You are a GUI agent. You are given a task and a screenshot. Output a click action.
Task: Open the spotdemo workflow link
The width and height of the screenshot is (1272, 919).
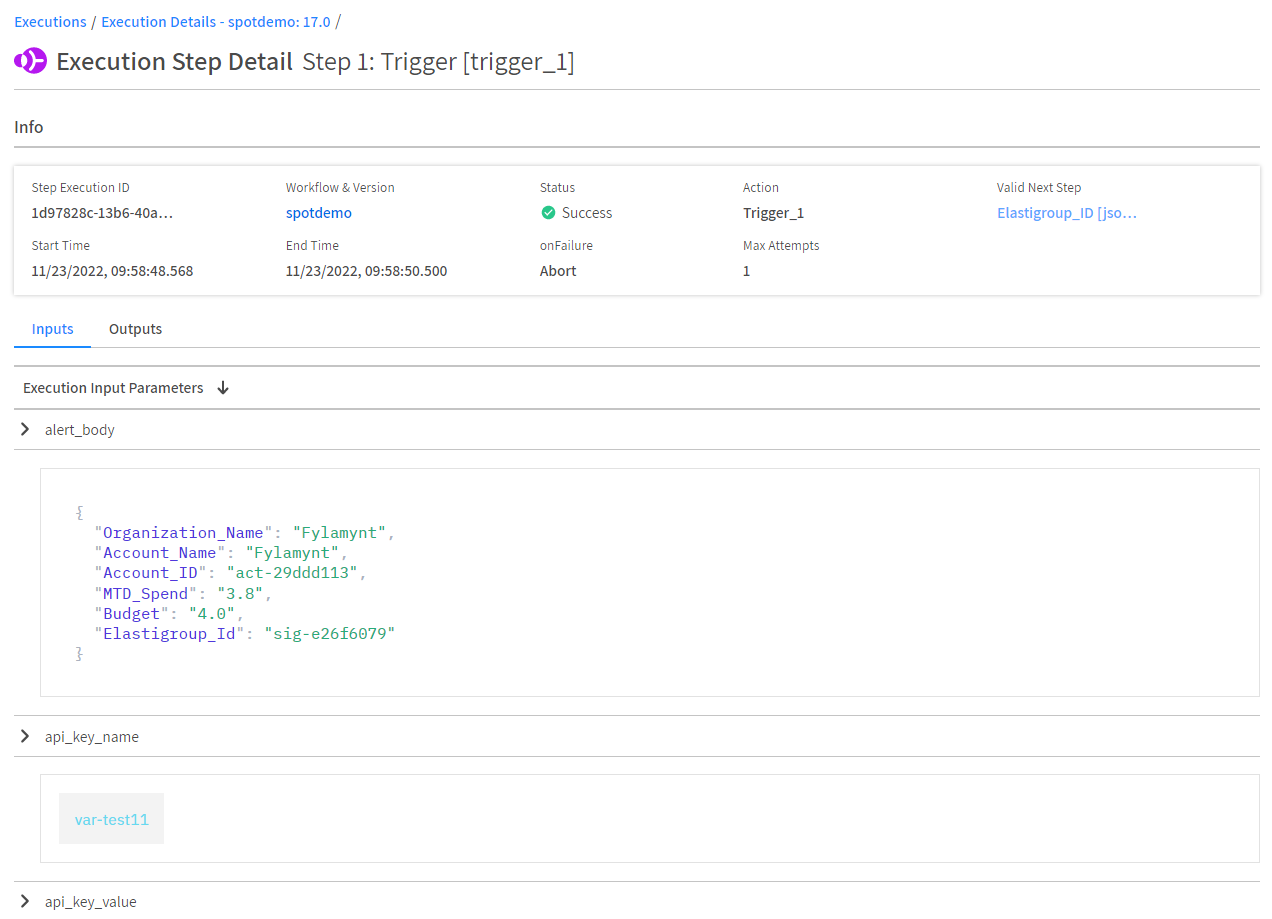pos(318,213)
